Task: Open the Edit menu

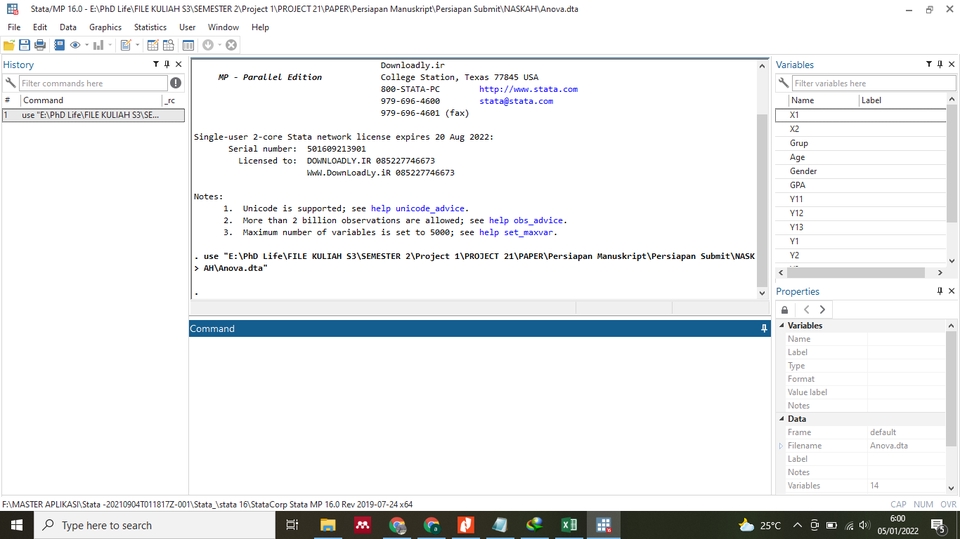Action: [40, 28]
